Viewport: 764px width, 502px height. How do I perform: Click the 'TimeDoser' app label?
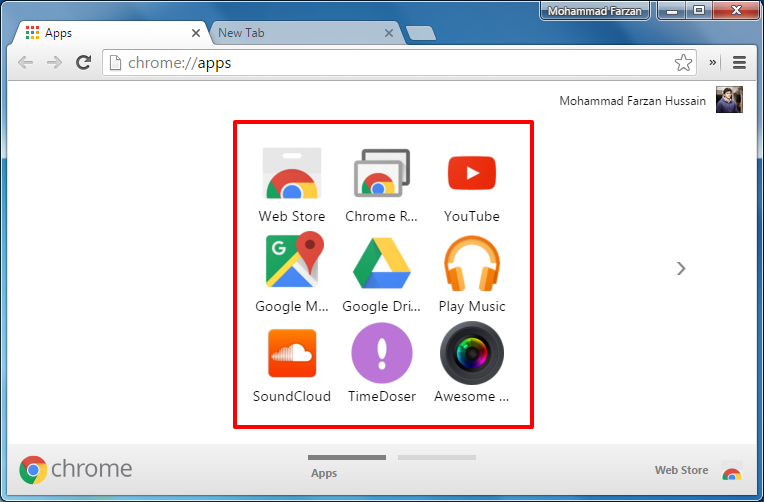tap(382, 396)
